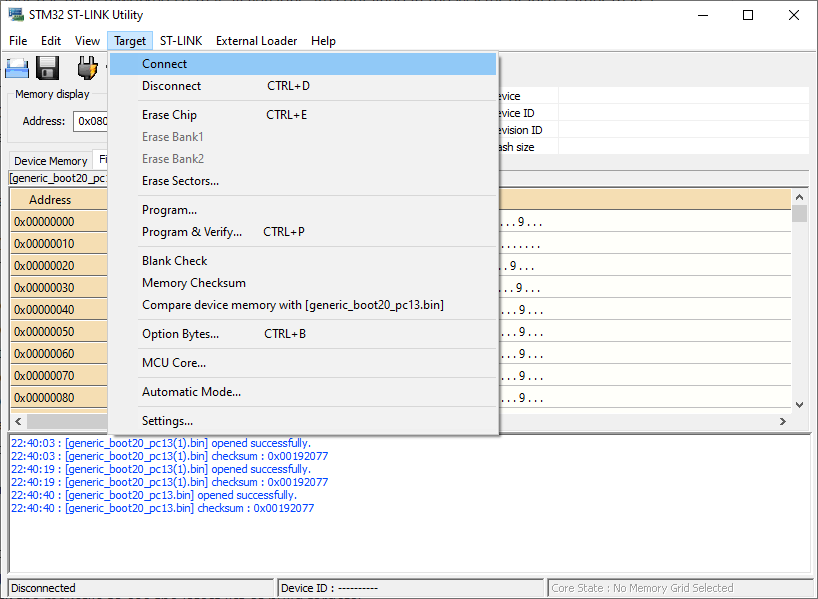Image resolution: width=818 pixels, height=599 pixels.
Task: Open Automatic Mode... menu entry
Action: (303, 392)
